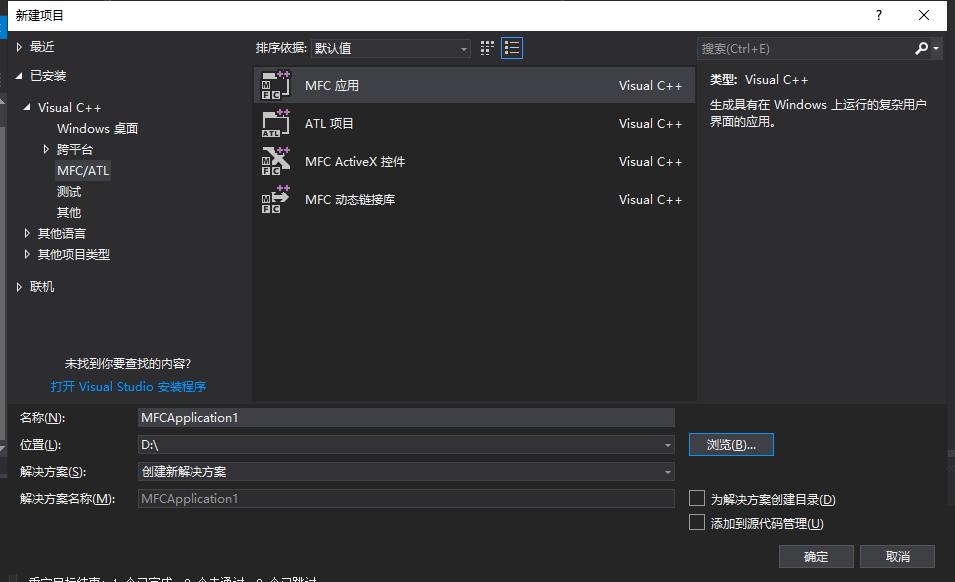Click the 其他语言 tree label

[62, 233]
